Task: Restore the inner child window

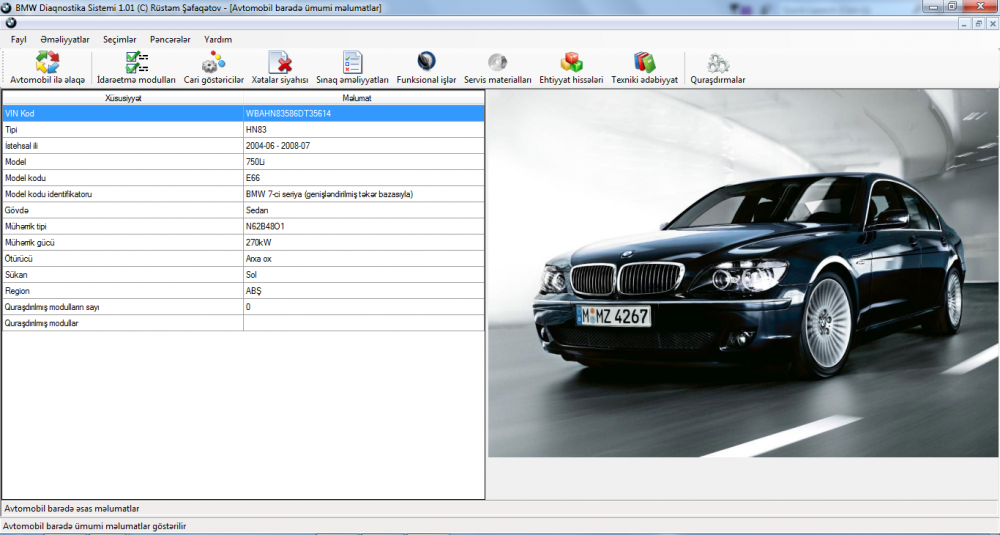Action: click(x=978, y=24)
